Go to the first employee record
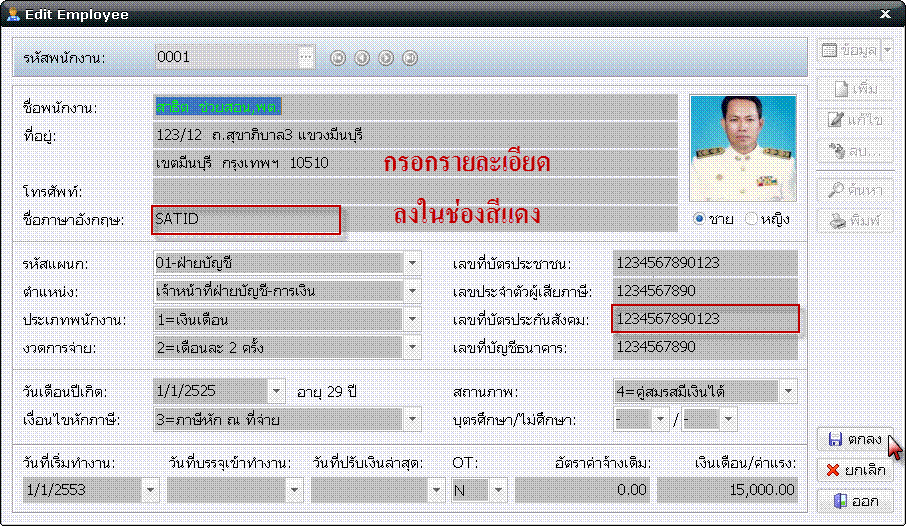This screenshot has height=526, width=906. tap(338, 58)
